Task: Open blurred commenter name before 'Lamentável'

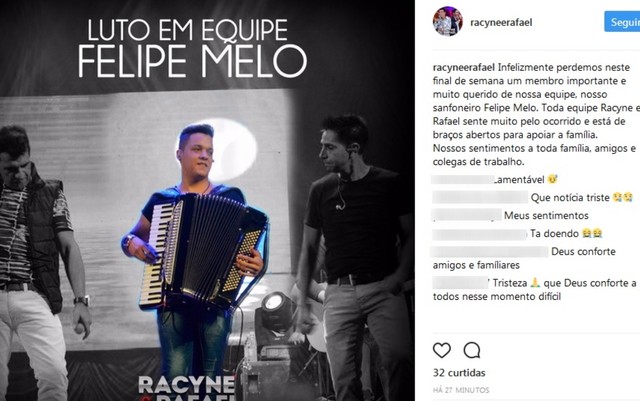Action: pyautogui.click(x=463, y=179)
